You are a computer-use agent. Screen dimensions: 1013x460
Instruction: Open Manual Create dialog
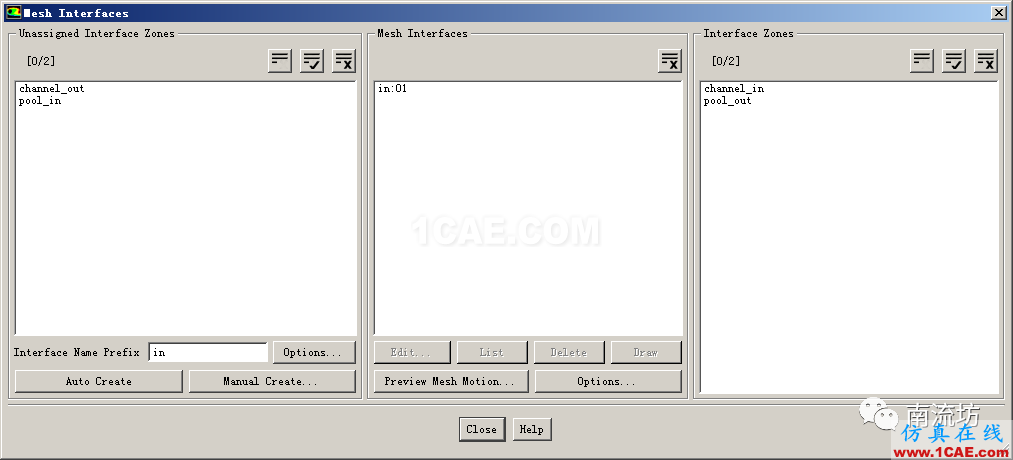pos(272,381)
